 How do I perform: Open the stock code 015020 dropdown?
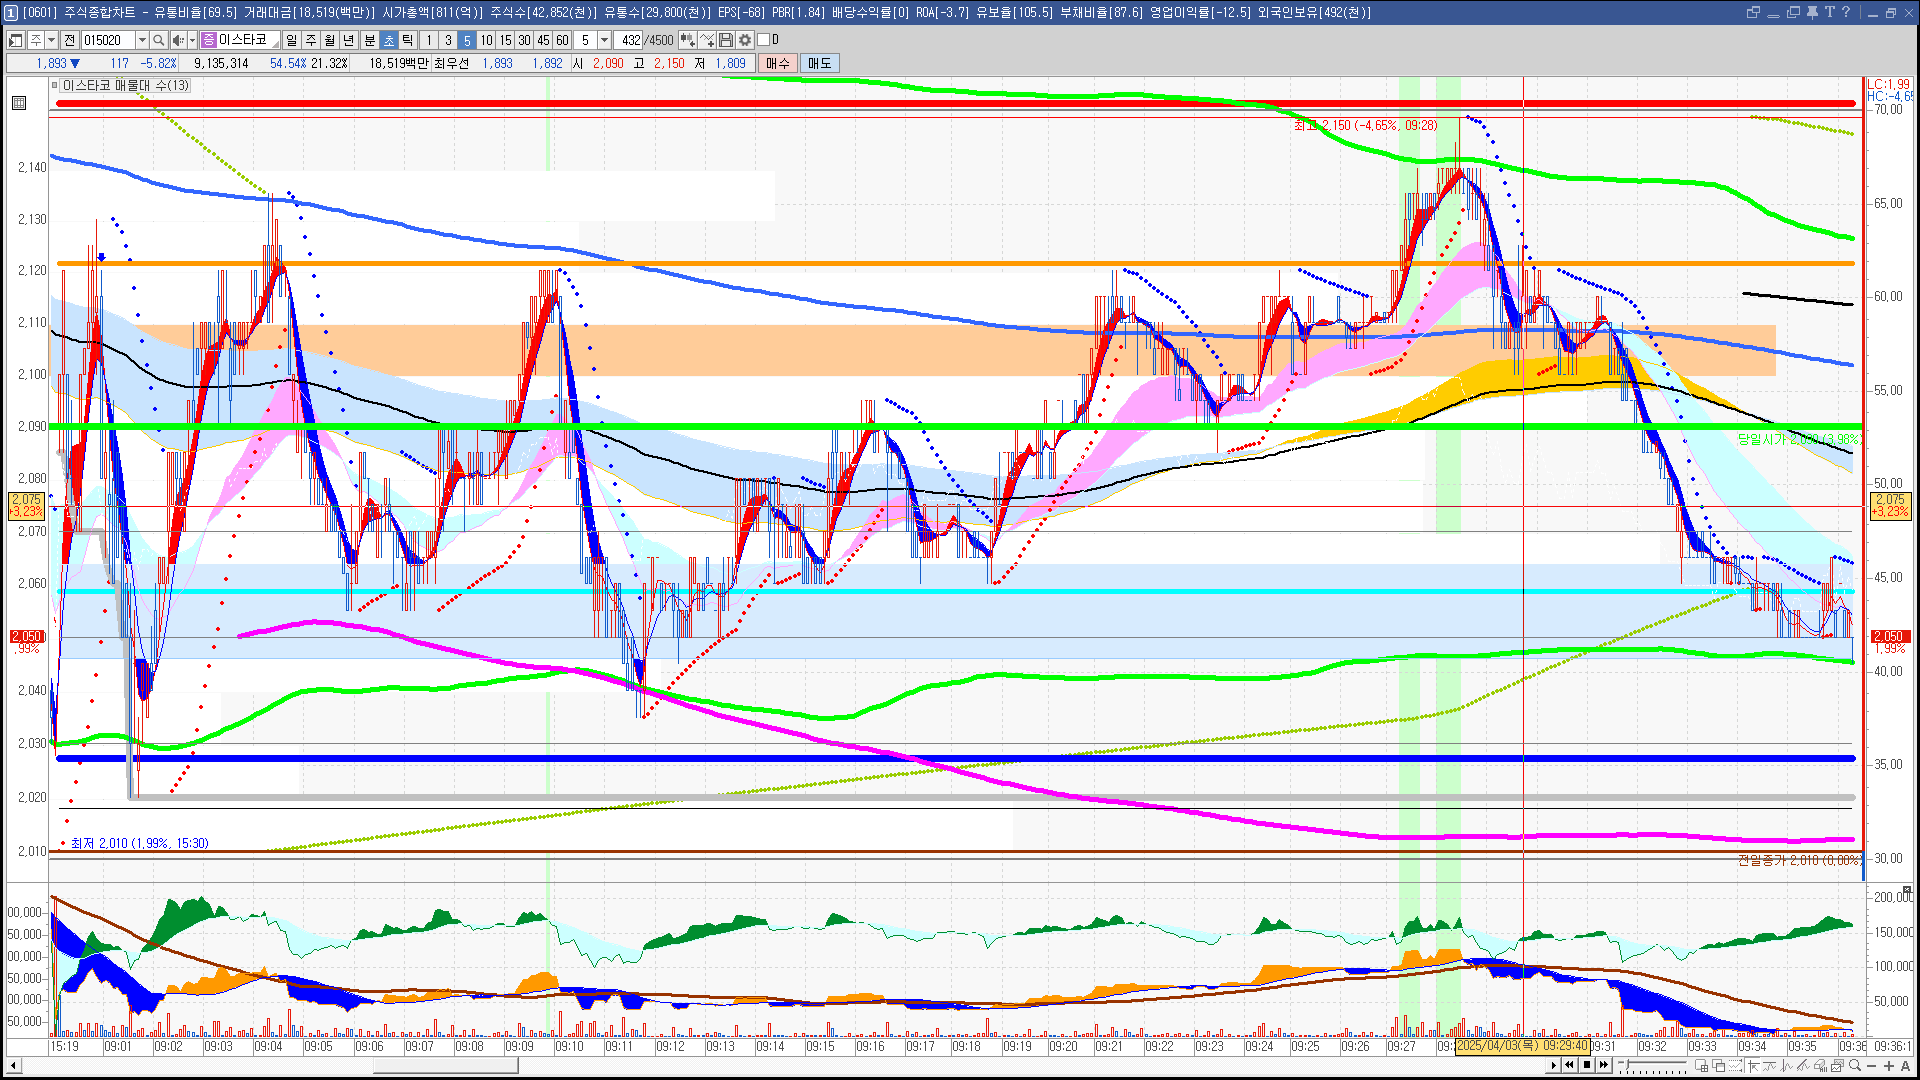[142, 40]
